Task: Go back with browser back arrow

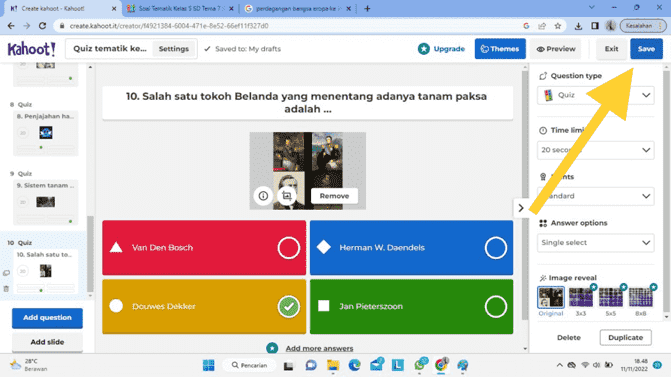Action: [x=11, y=26]
